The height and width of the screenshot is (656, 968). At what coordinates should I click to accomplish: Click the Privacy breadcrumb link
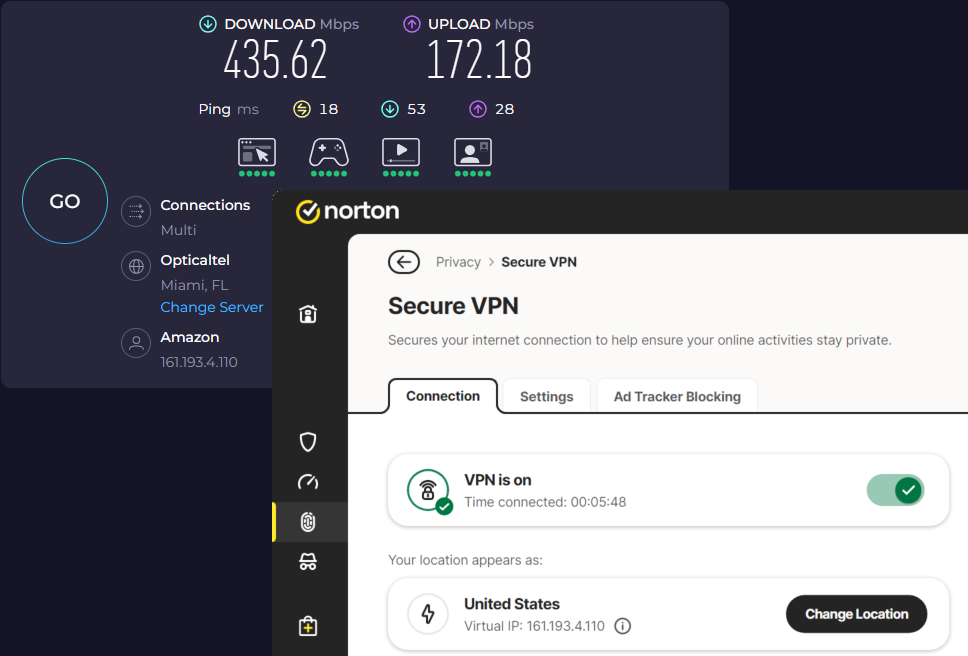point(458,262)
